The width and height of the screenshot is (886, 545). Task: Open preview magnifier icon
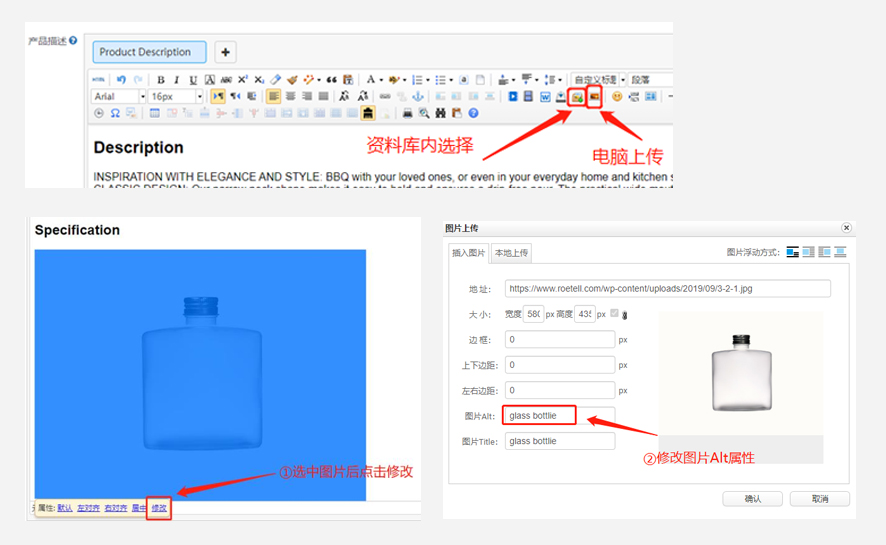tap(424, 114)
